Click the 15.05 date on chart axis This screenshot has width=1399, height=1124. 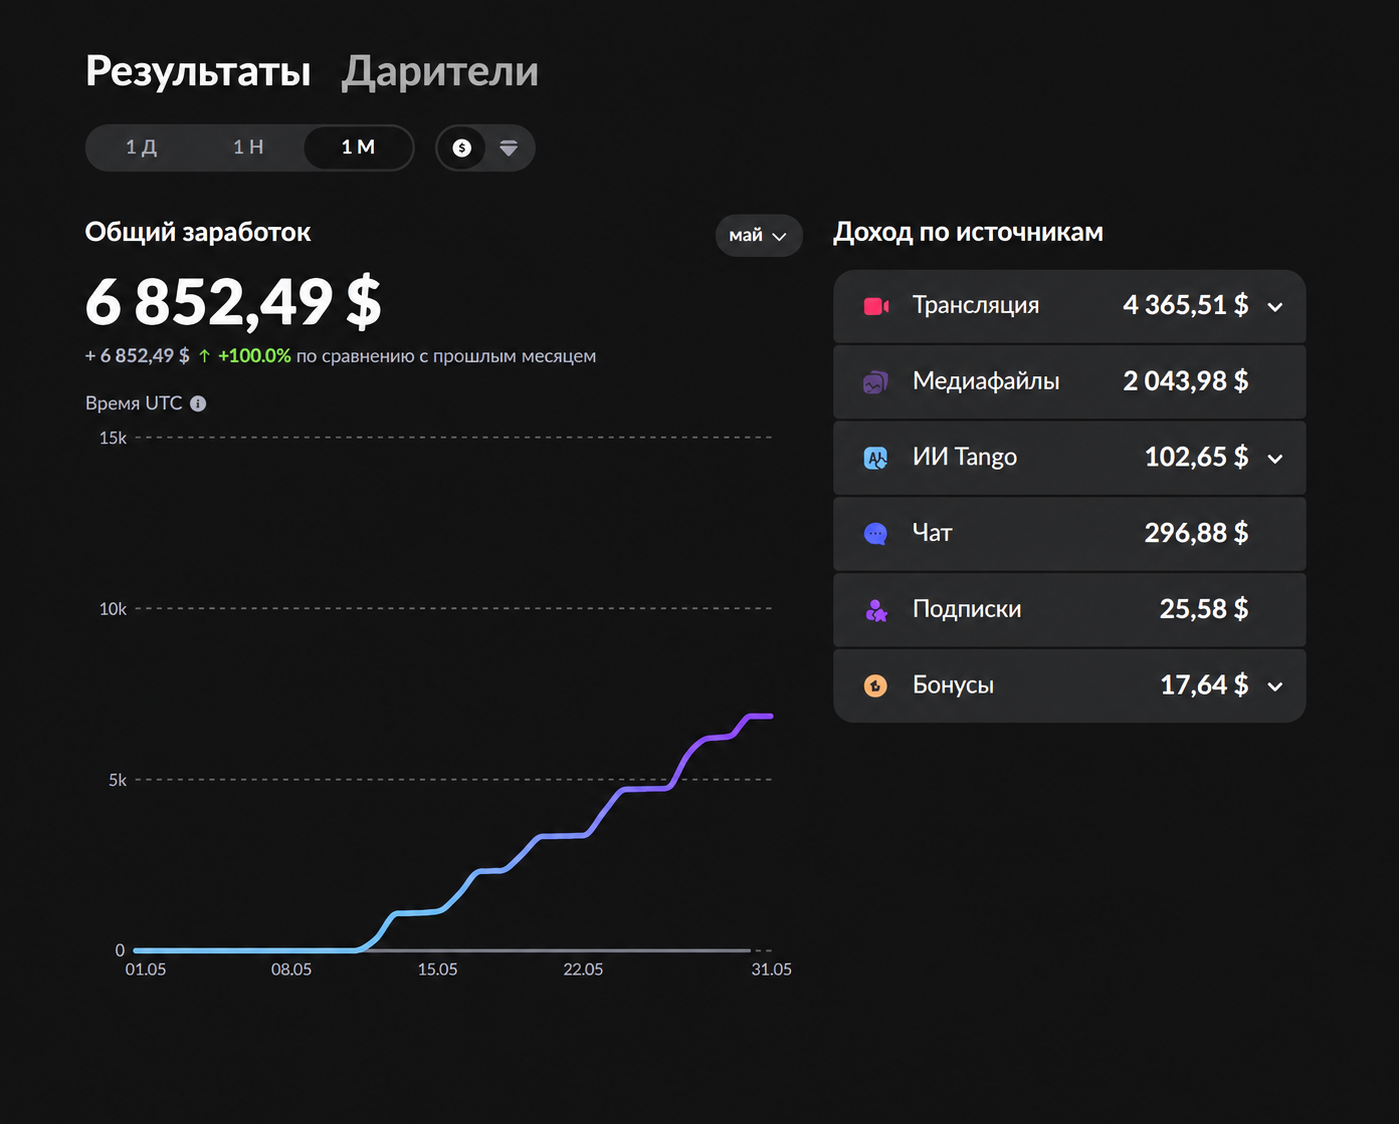[x=437, y=970]
